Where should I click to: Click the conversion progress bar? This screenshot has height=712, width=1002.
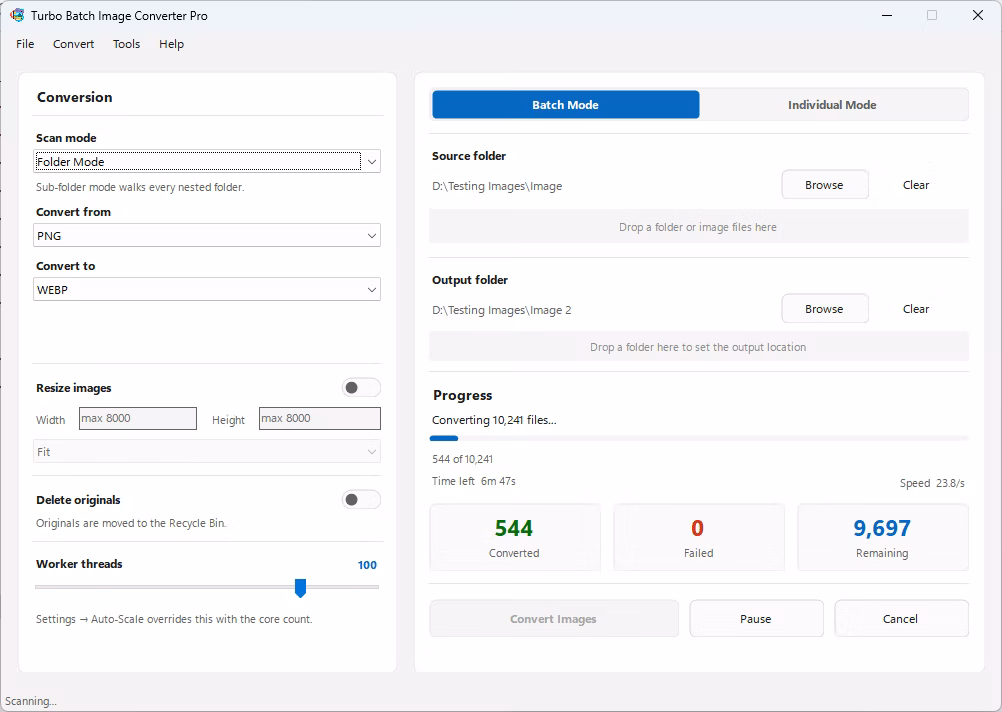(x=699, y=438)
